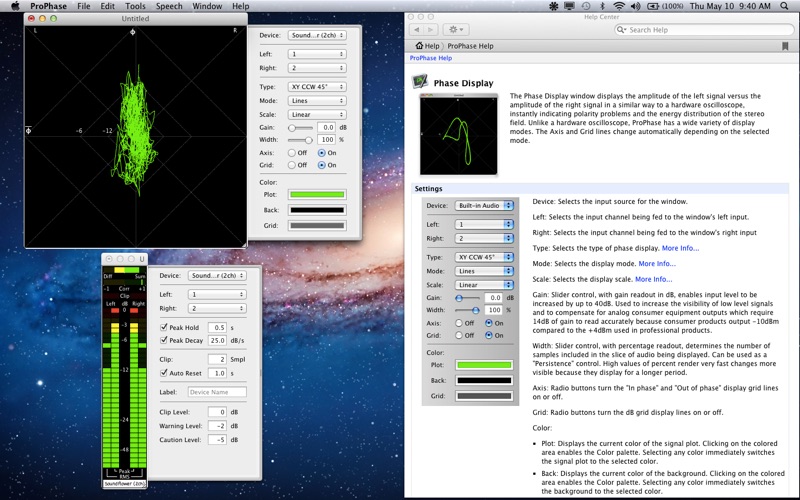Click the Help Center forward arrow
Screen dimensions: 800x500
[429, 30]
